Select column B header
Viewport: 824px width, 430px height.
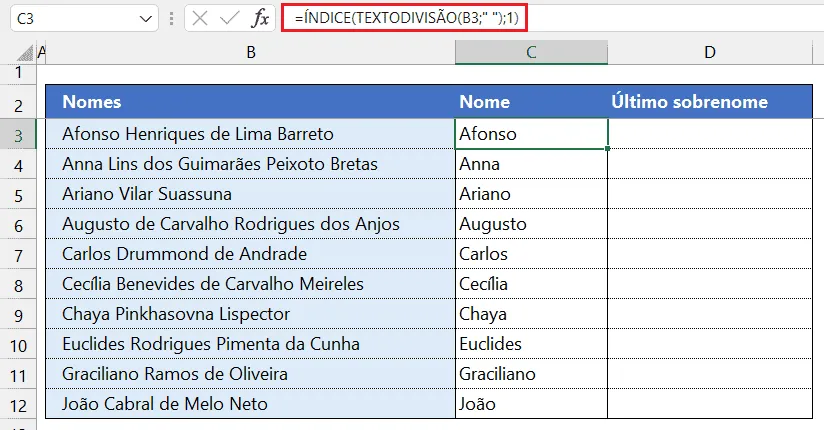251,53
